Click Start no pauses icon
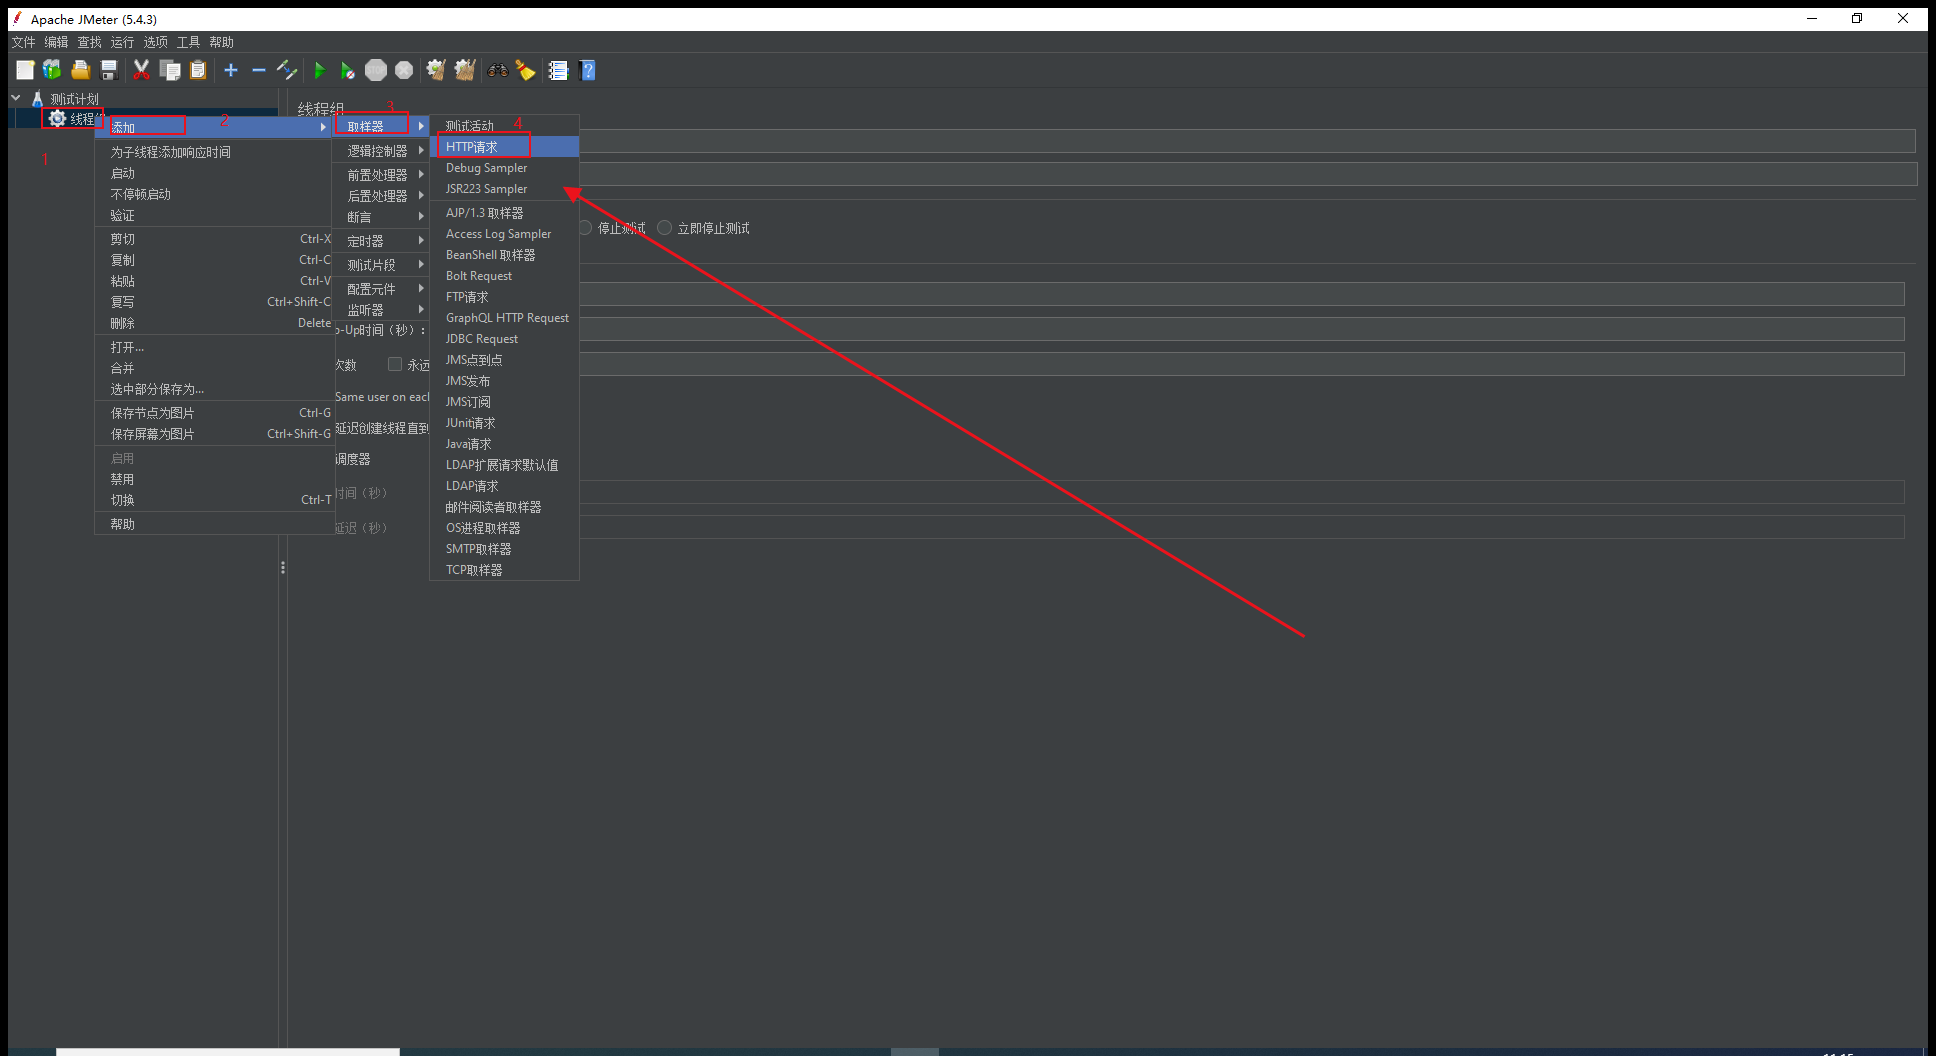The image size is (1936, 1056). pyautogui.click(x=347, y=70)
